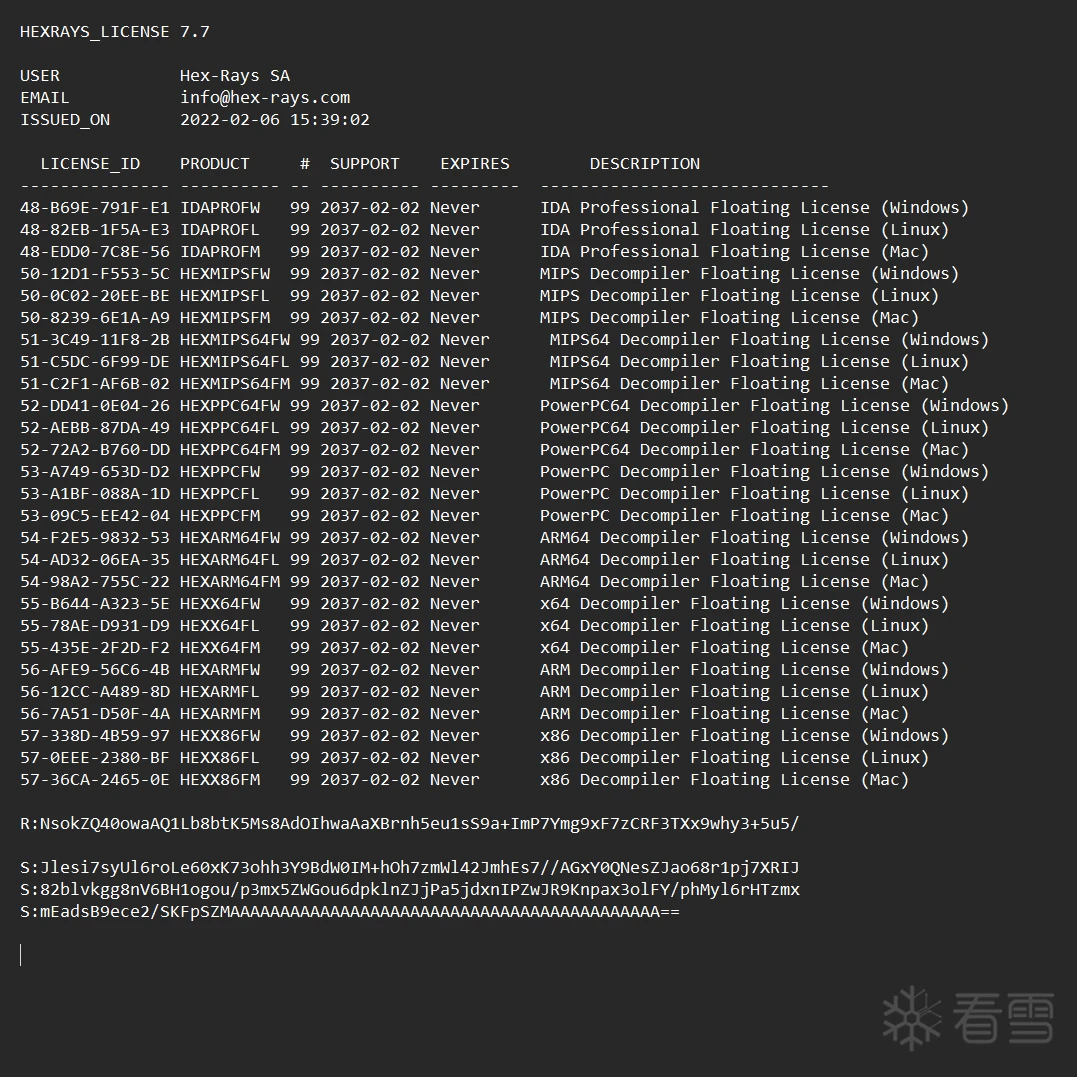The image size is (1077, 1077).
Task: Click product code HEXPPC64FW
Action: tap(229, 405)
